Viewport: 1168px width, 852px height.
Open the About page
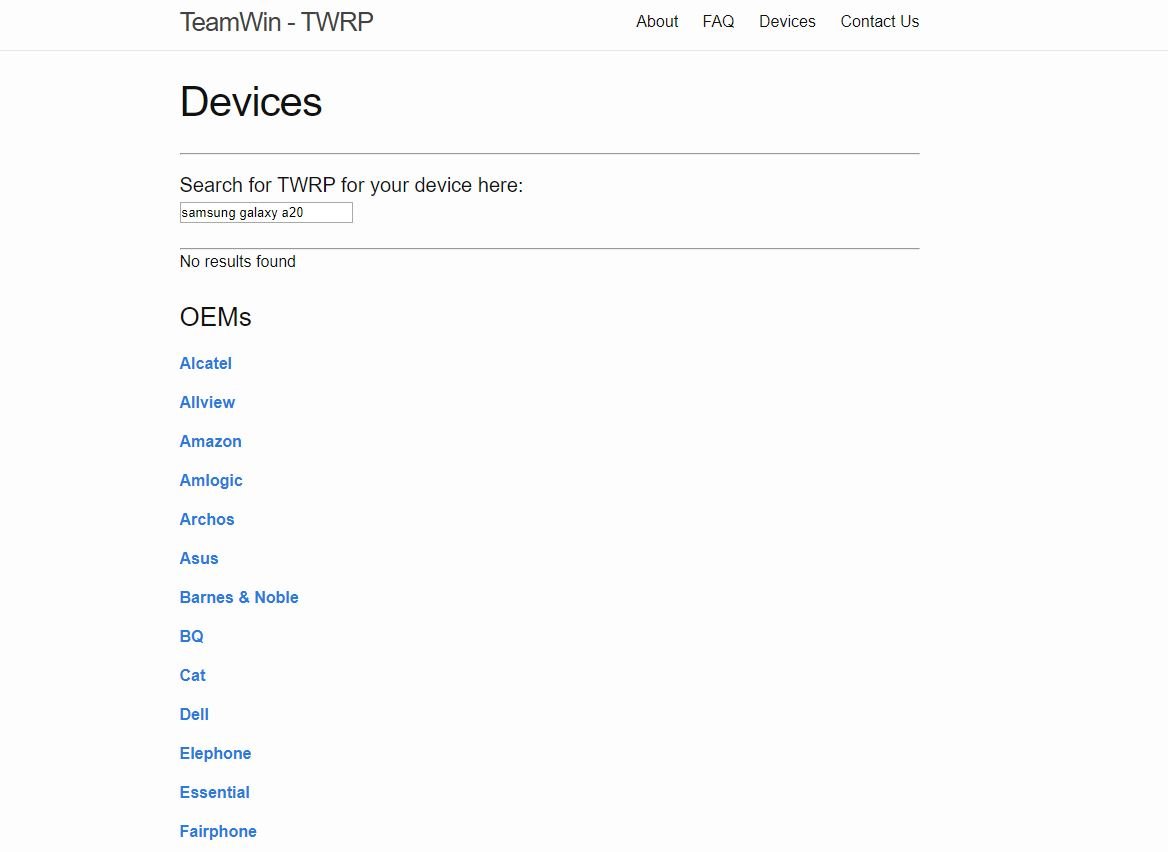[657, 21]
